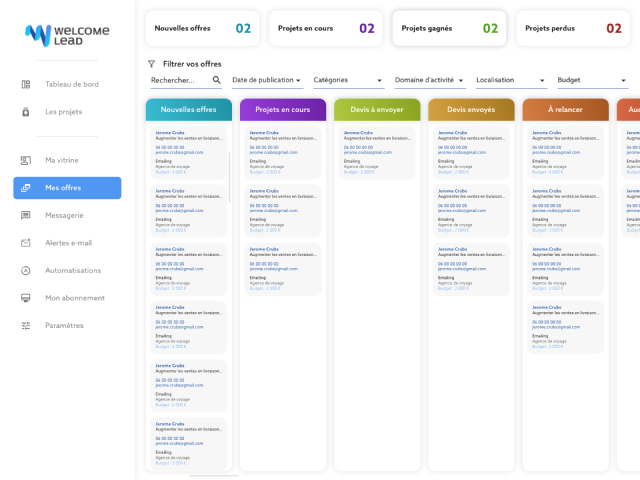
Task: Click the Ma vitrine sidebar icon
Action: (x=26, y=160)
